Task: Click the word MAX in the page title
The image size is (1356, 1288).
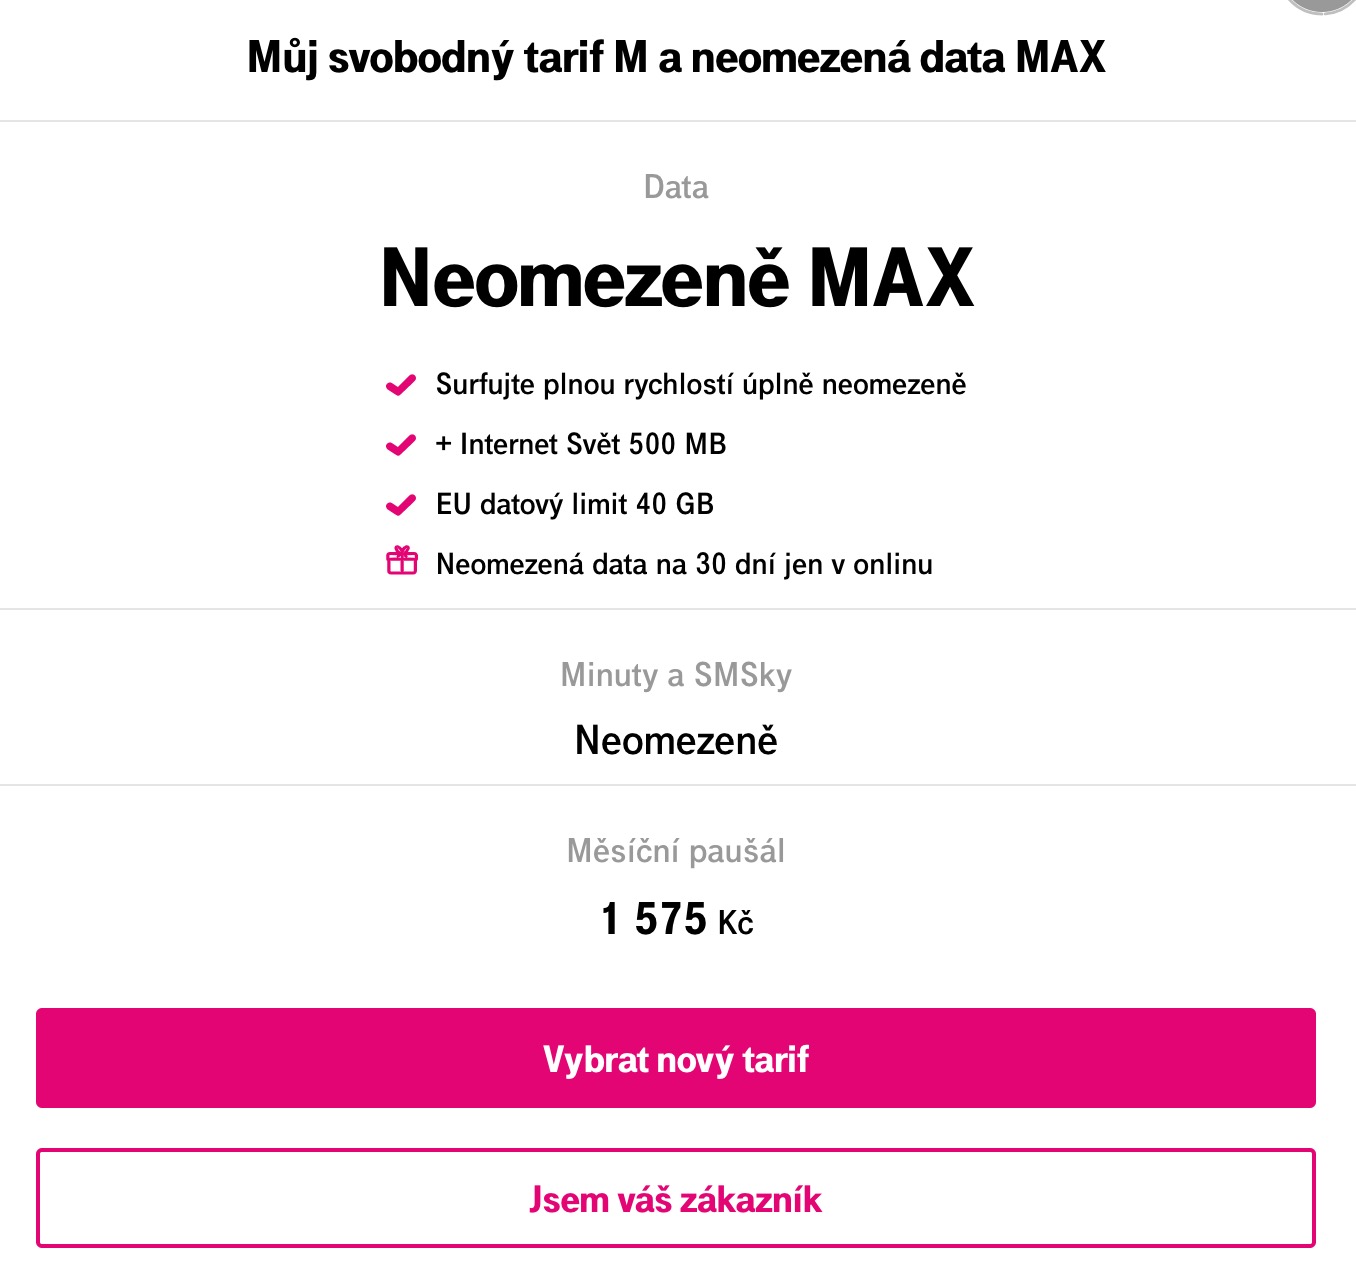Action: click(1060, 57)
